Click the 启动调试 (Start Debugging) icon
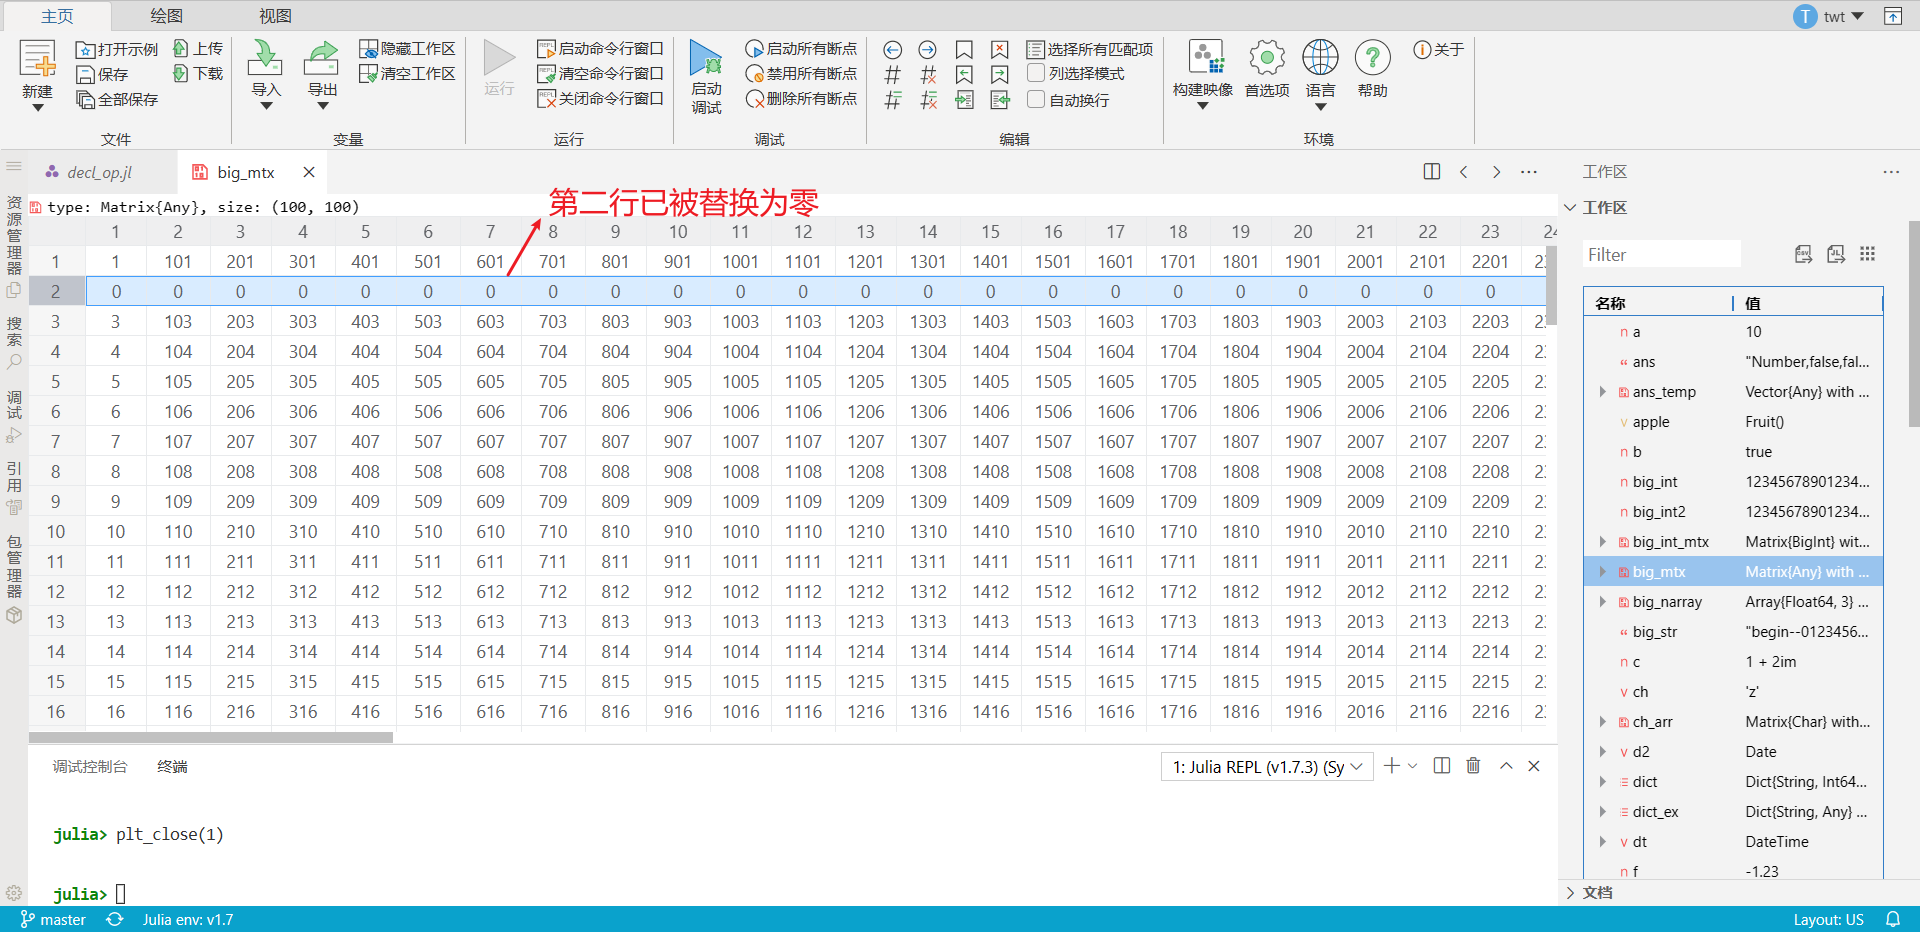Viewport: 1920px width, 932px height. [x=706, y=60]
